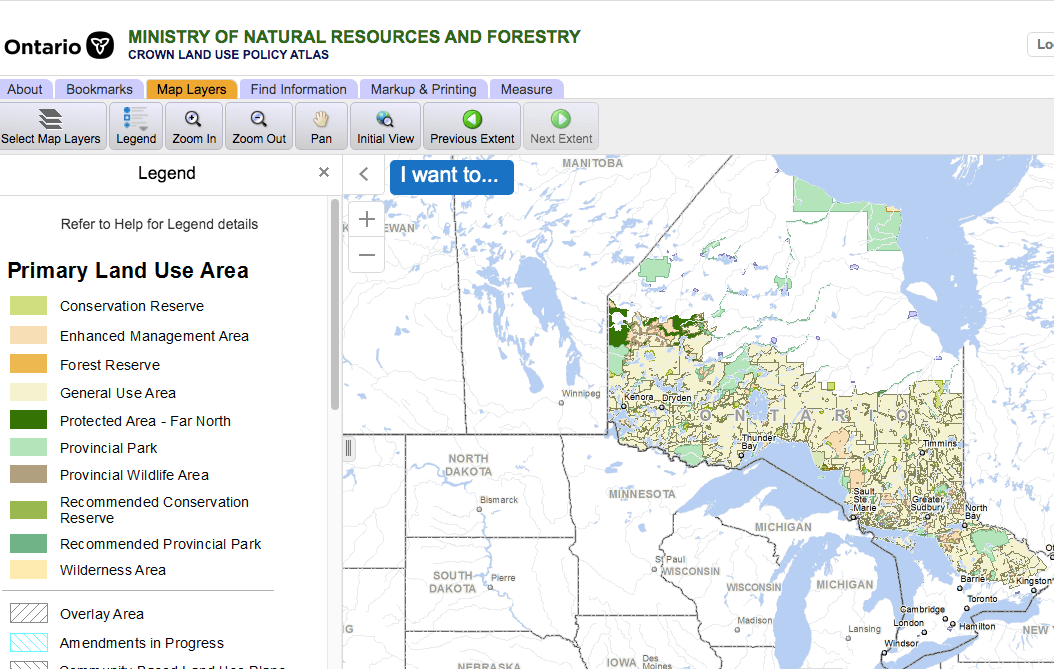Click Wilderness Area swatch
The height and width of the screenshot is (669, 1054).
click(28, 569)
